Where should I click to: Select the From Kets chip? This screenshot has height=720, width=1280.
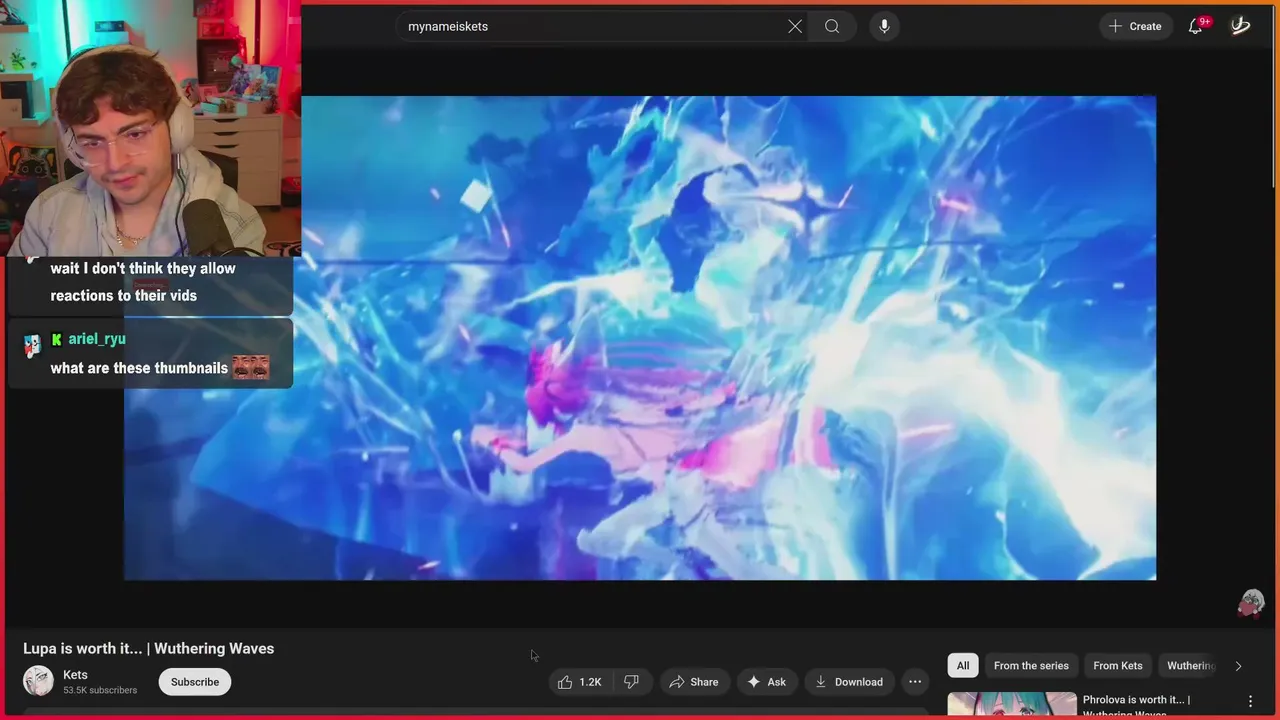[x=1118, y=666]
